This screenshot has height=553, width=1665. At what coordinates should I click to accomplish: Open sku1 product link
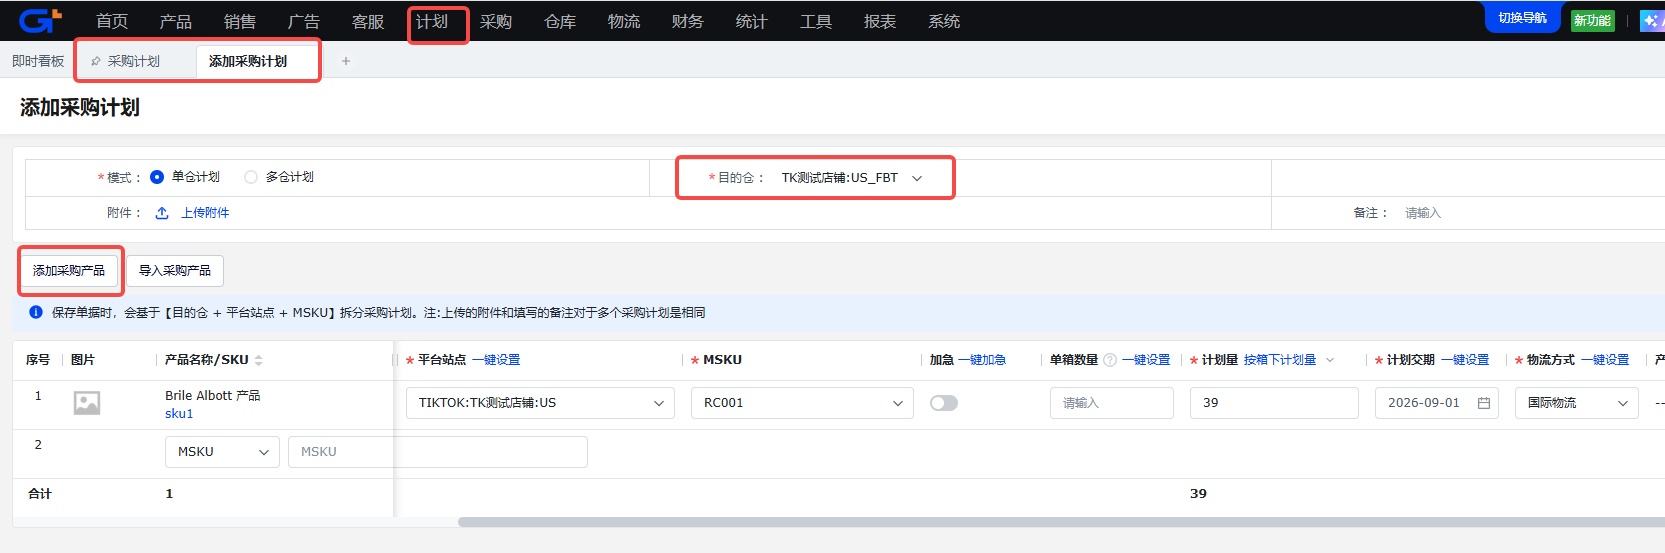(x=179, y=414)
